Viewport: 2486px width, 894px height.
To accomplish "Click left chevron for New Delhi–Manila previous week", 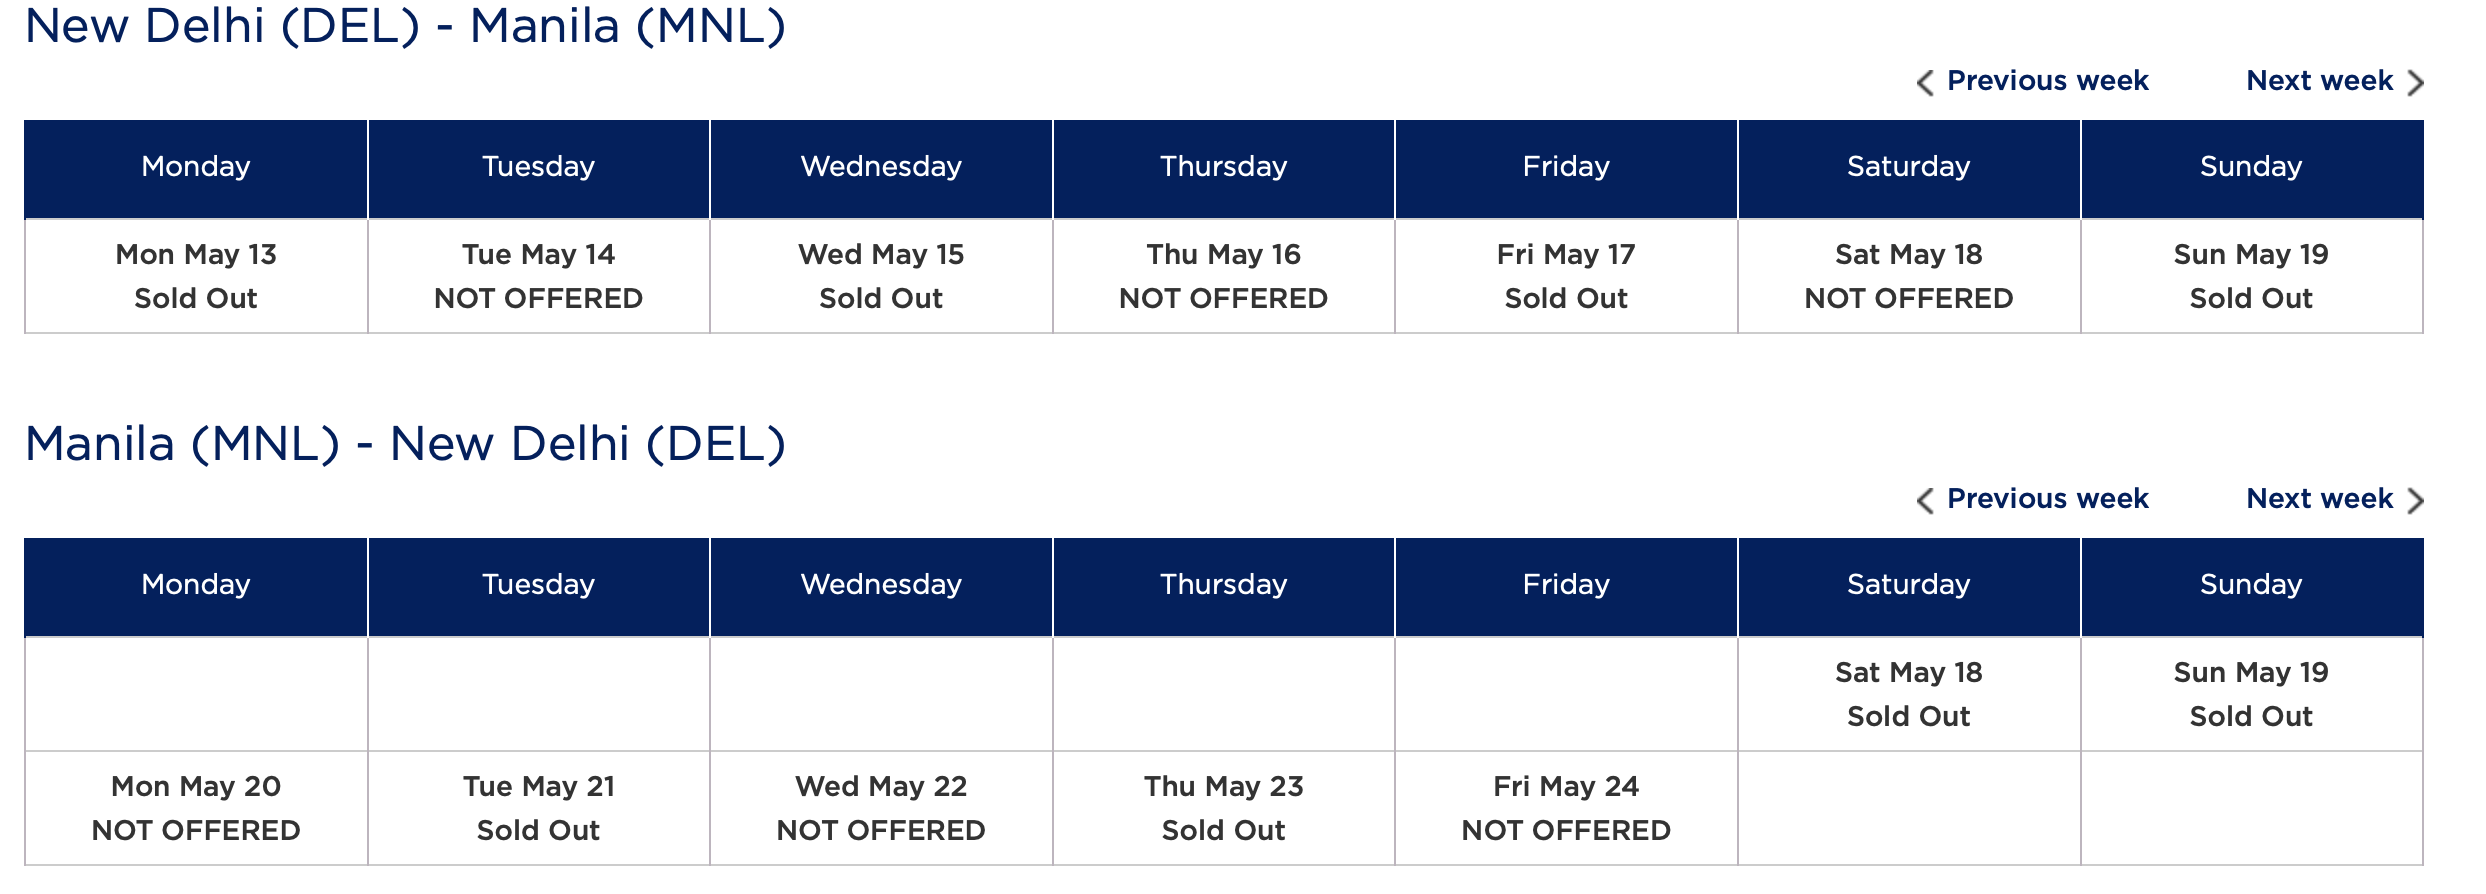I will pos(1925,82).
